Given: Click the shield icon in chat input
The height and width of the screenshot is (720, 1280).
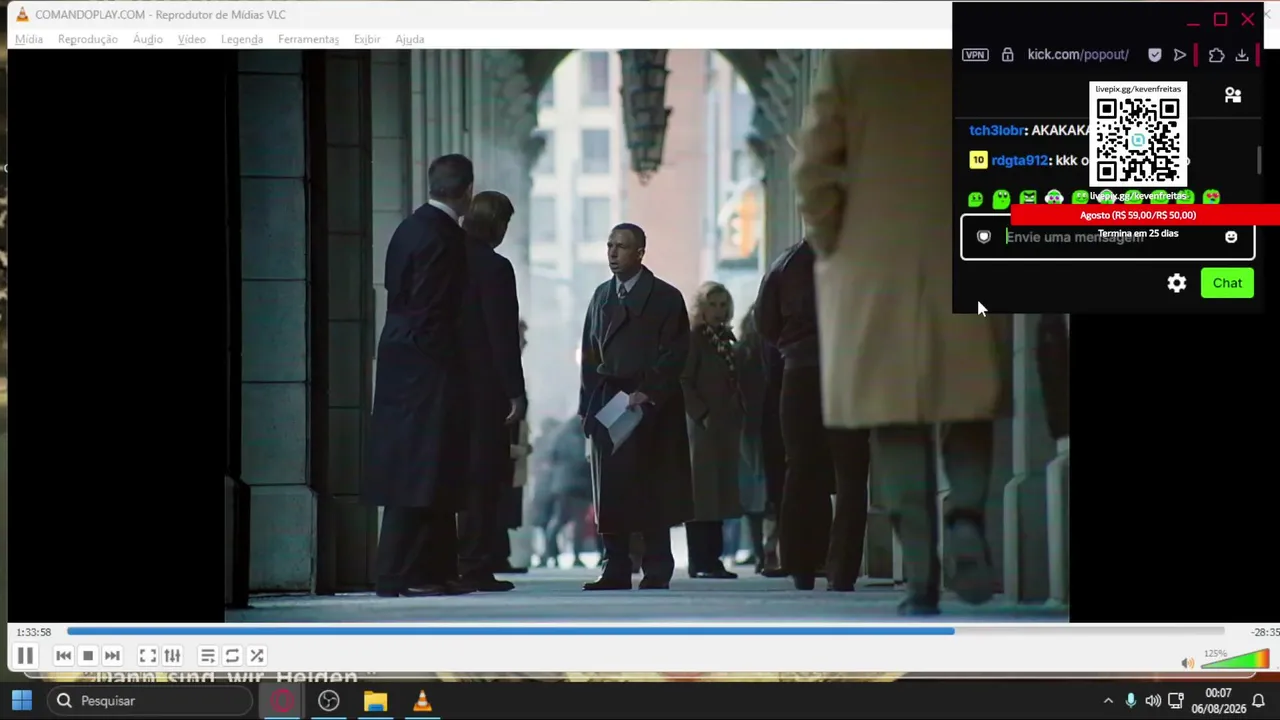Looking at the screenshot, I should 984,237.
